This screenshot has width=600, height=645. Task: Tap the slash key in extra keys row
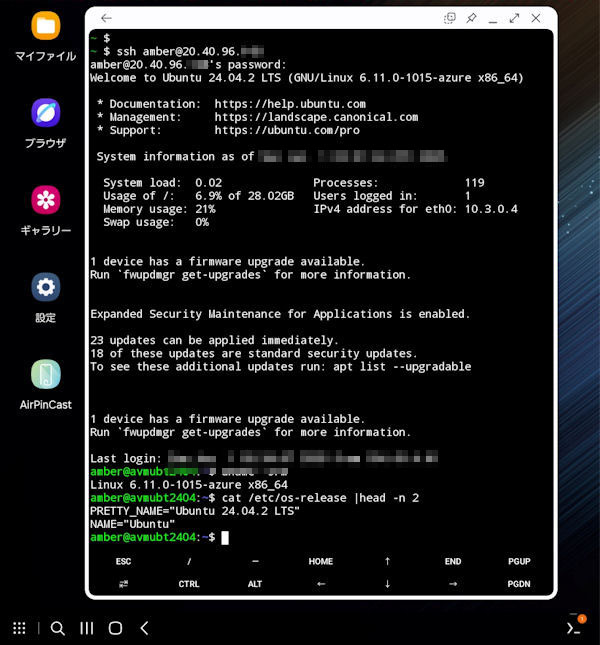coord(189,561)
